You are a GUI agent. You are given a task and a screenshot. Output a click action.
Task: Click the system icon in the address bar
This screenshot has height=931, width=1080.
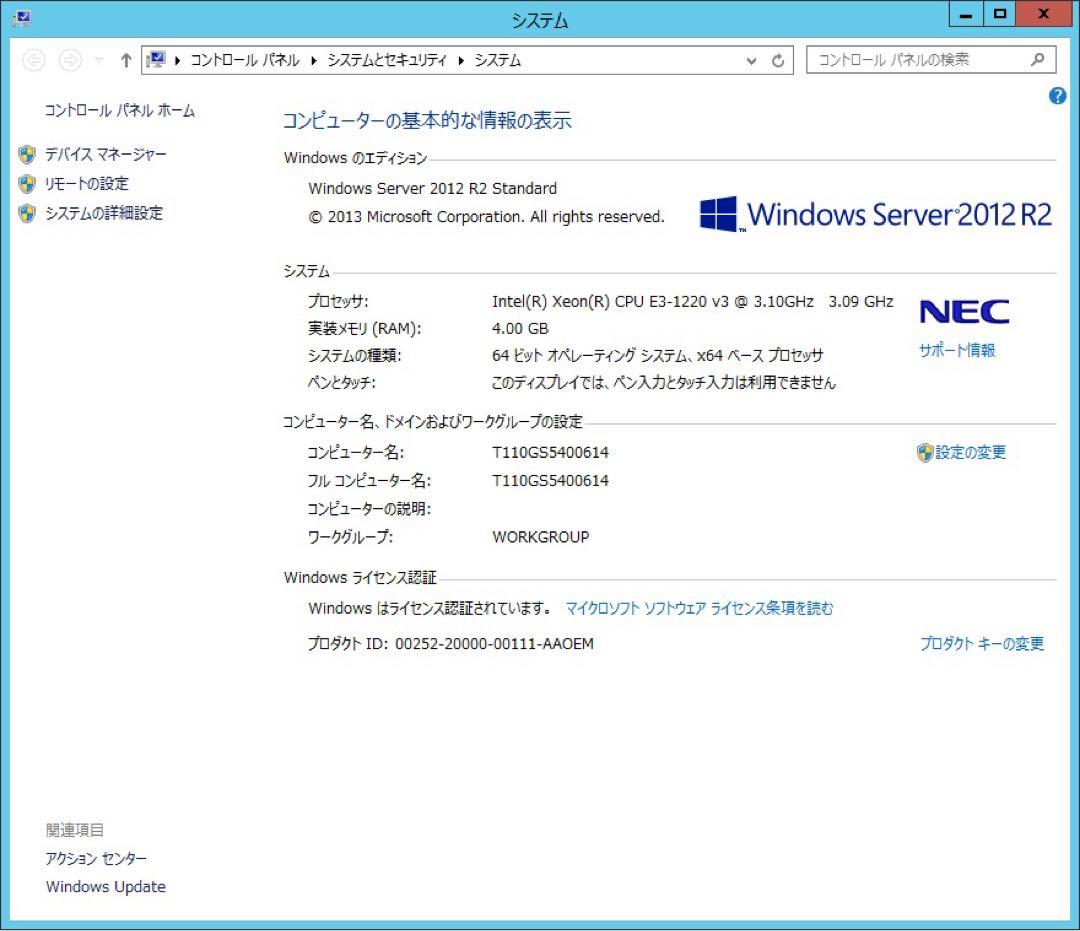[x=156, y=60]
